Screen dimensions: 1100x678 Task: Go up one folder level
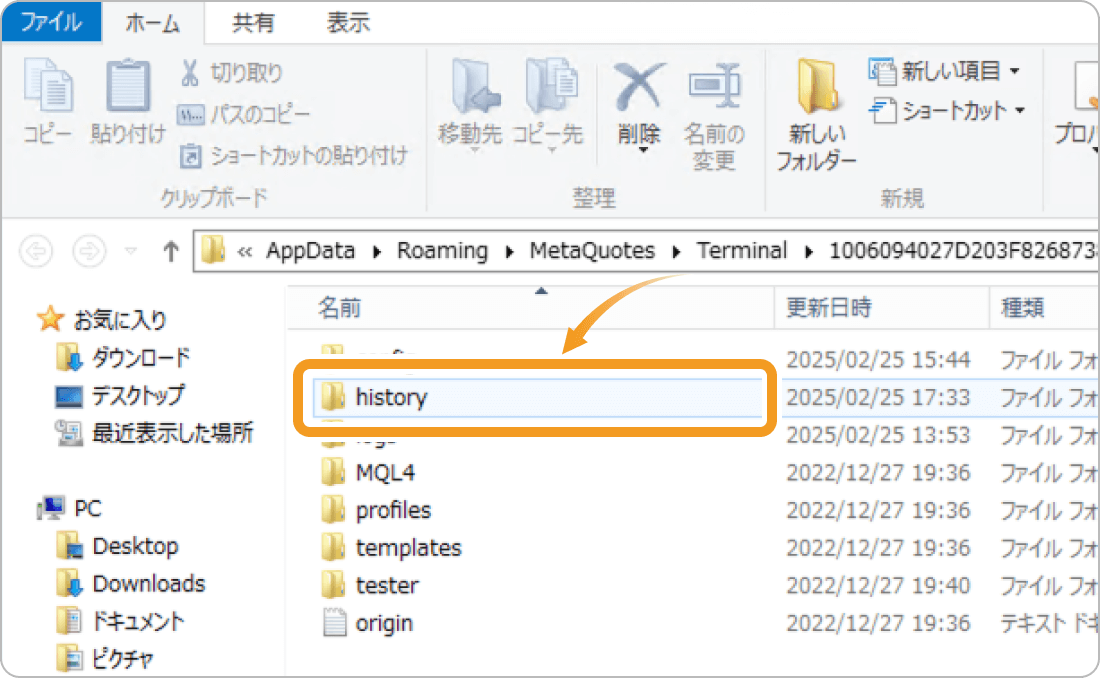[170, 251]
